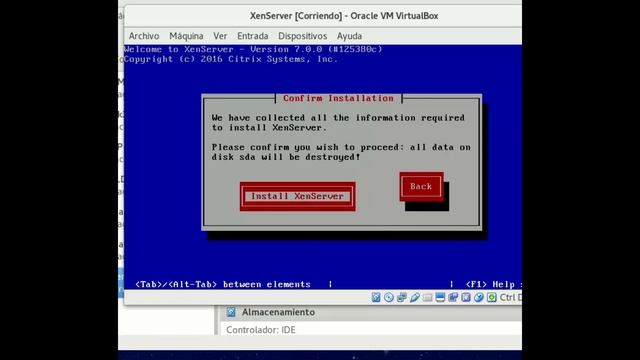Confirm with Install XenServer button
The image size is (640, 360).
point(298,196)
